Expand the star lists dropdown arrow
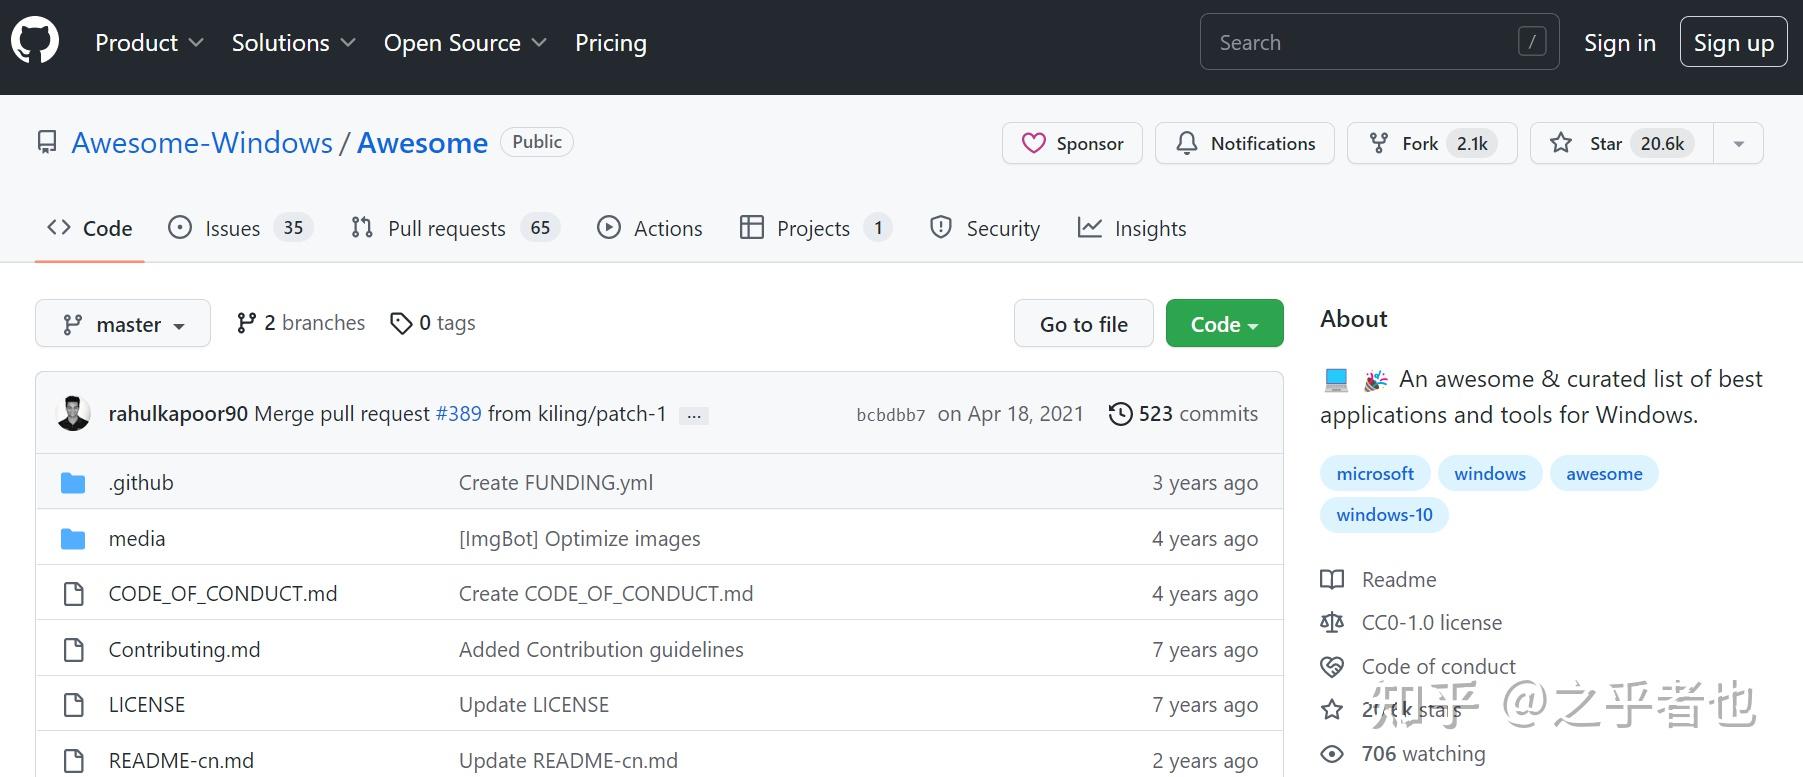1803x777 pixels. point(1739,144)
